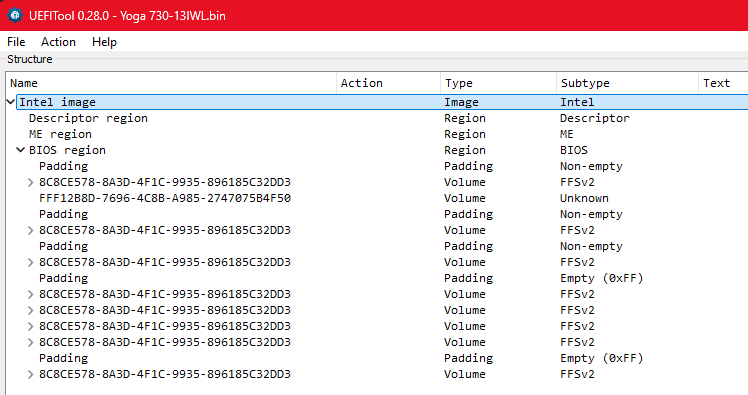The width and height of the screenshot is (748, 395).
Task: Select the FFF12B8D-7696-4C8B-A985-2747075B4F50 volume
Action: [x=165, y=198]
